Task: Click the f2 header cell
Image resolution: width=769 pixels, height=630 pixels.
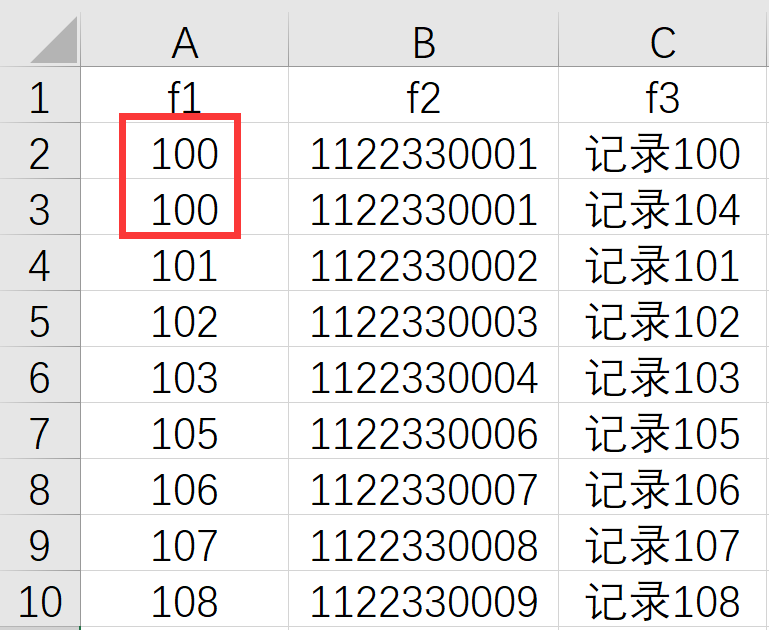Action: click(423, 98)
